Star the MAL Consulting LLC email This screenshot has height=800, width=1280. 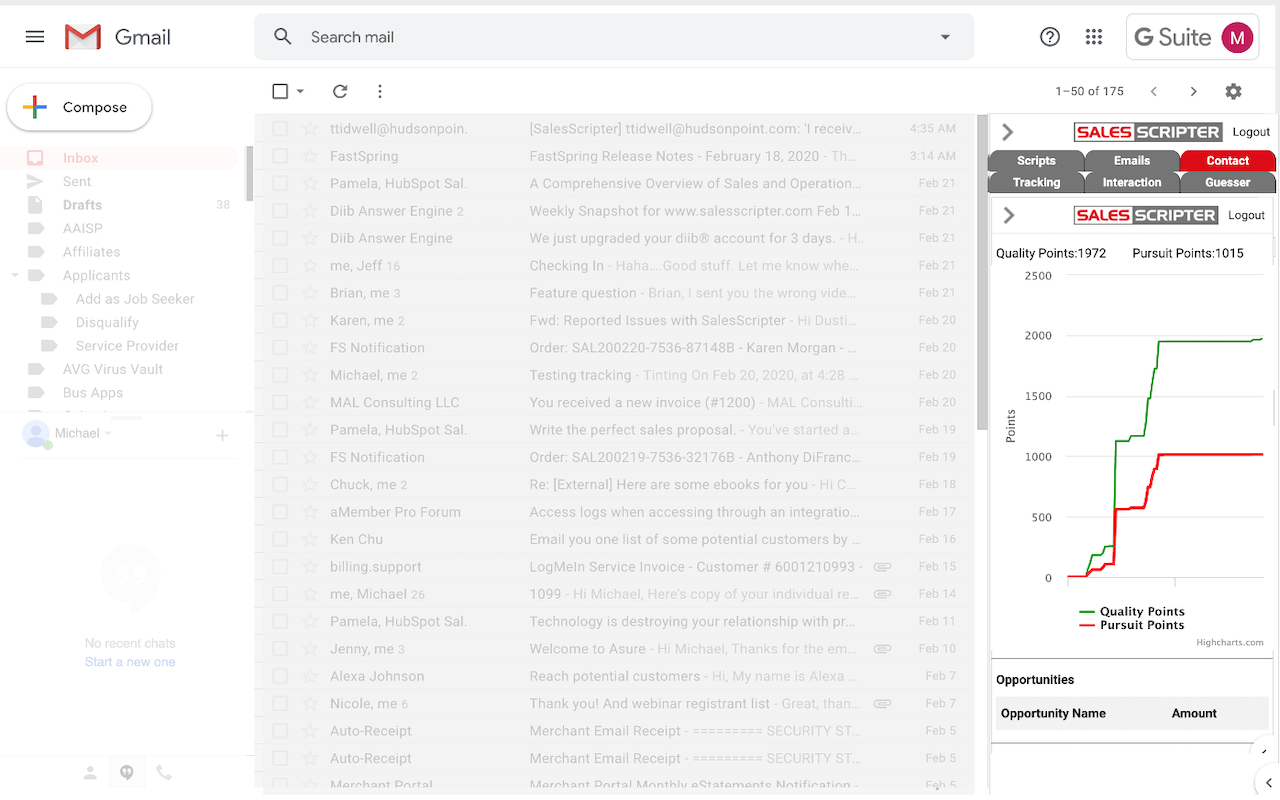click(x=310, y=402)
